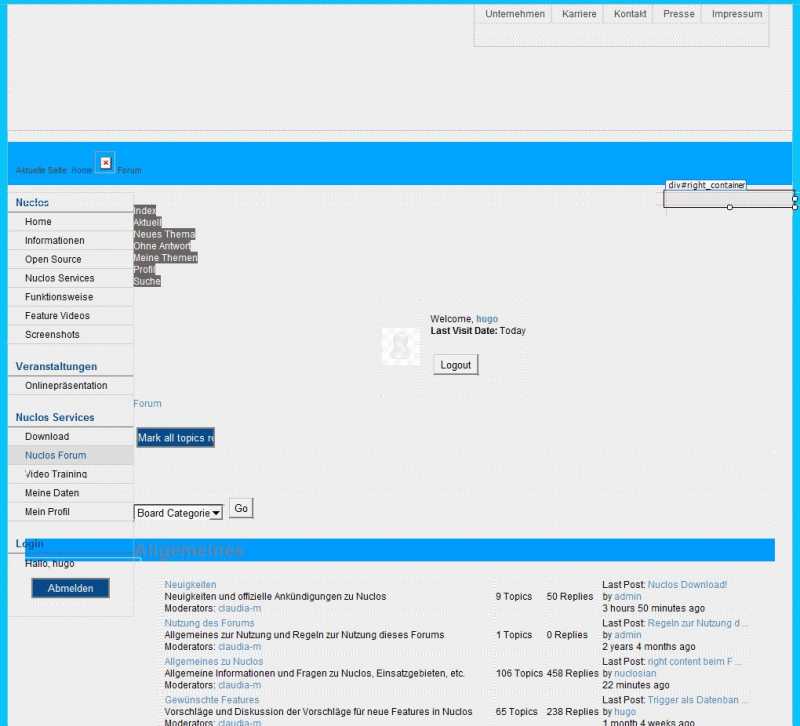Open the Board Categories dropdown

[178, 513]
